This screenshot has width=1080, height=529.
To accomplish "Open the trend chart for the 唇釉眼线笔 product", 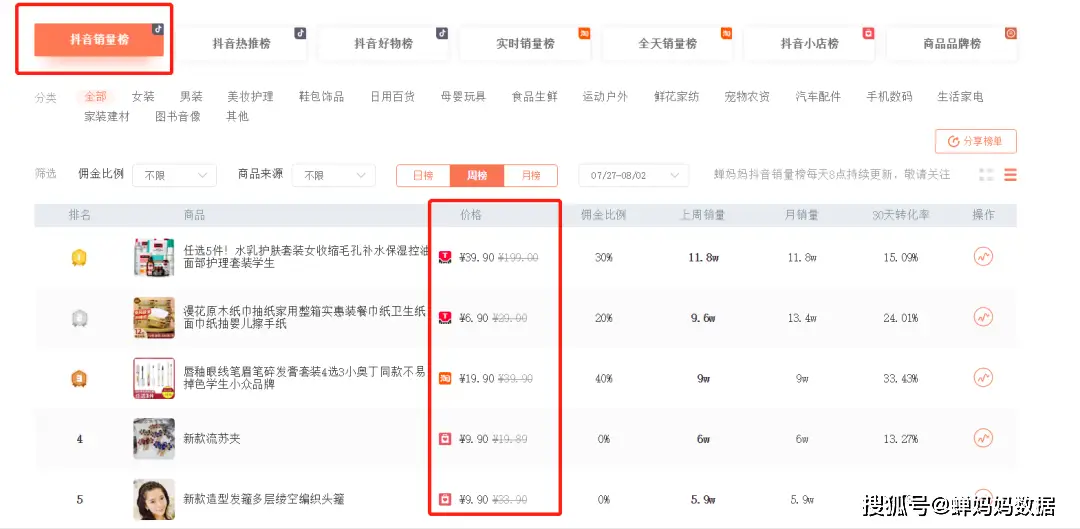I will point(983,378).
